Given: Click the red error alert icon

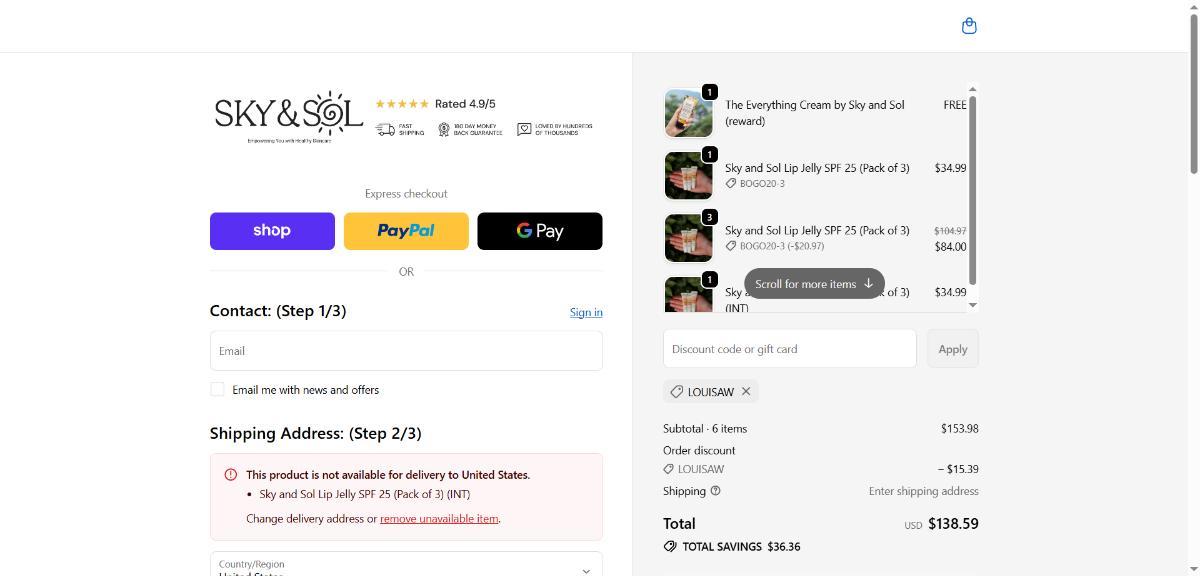Looking at the screenshot, I should coord(231,475).
